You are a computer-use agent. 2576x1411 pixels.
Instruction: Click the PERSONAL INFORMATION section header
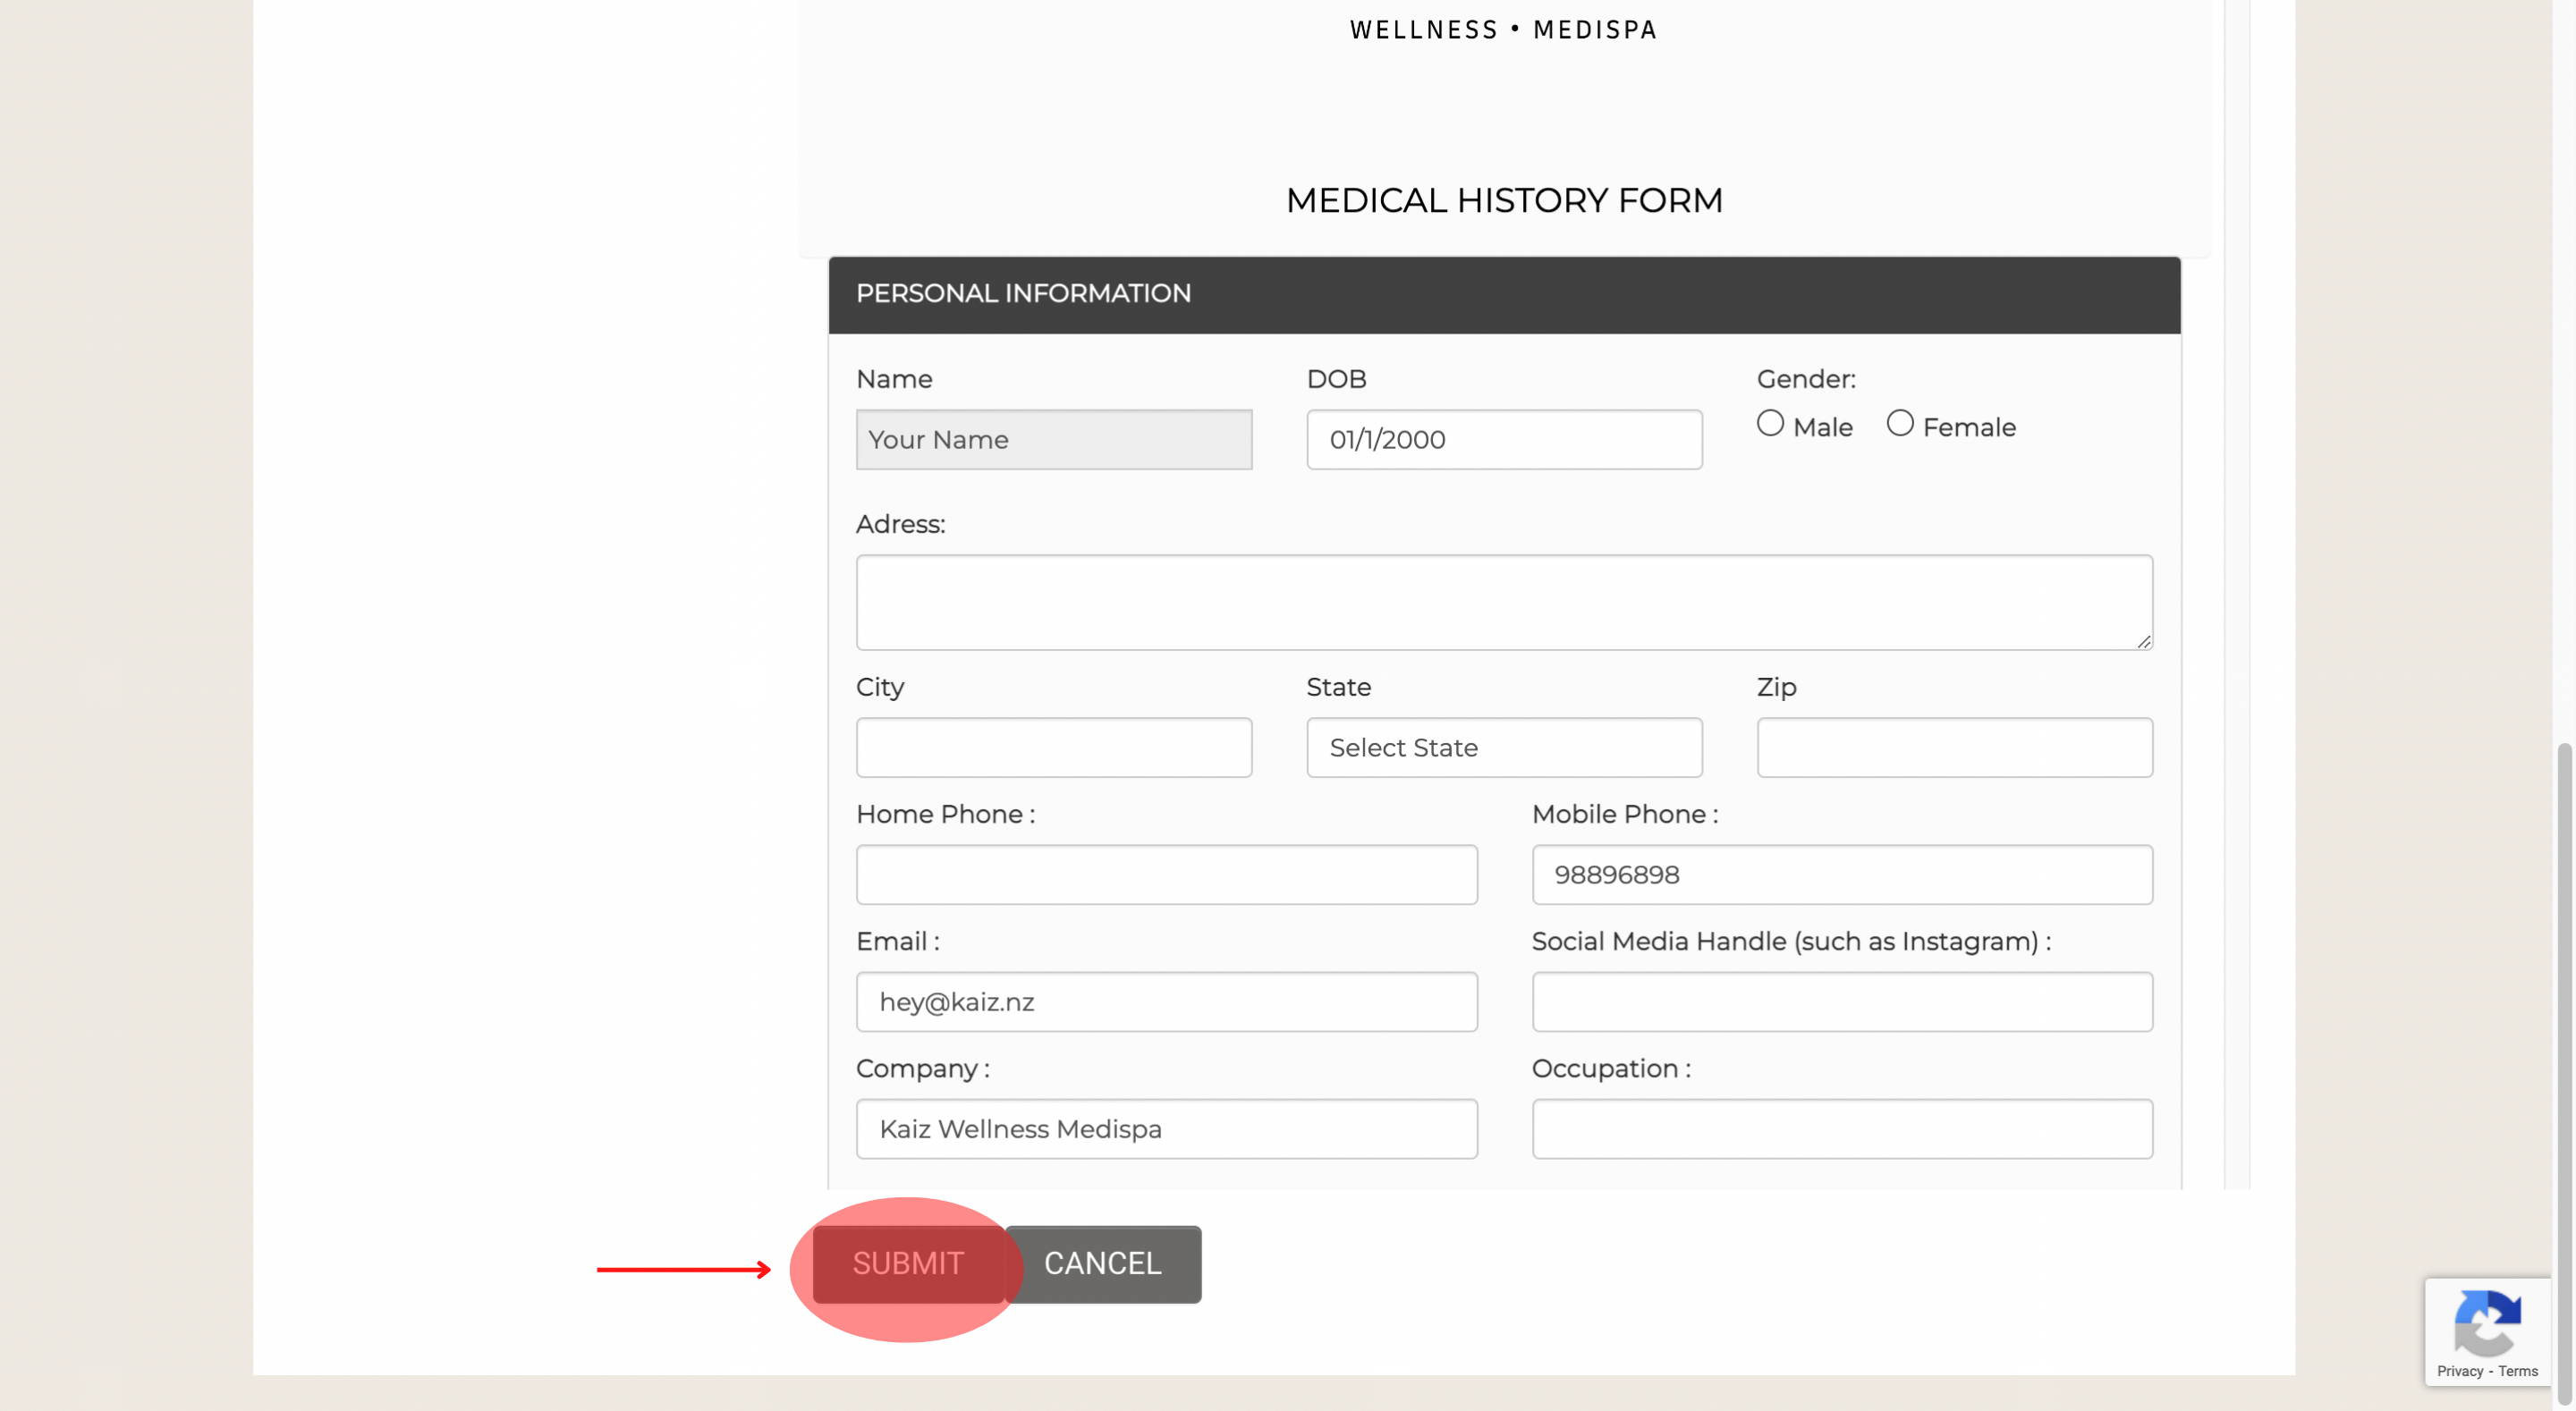1504,294
